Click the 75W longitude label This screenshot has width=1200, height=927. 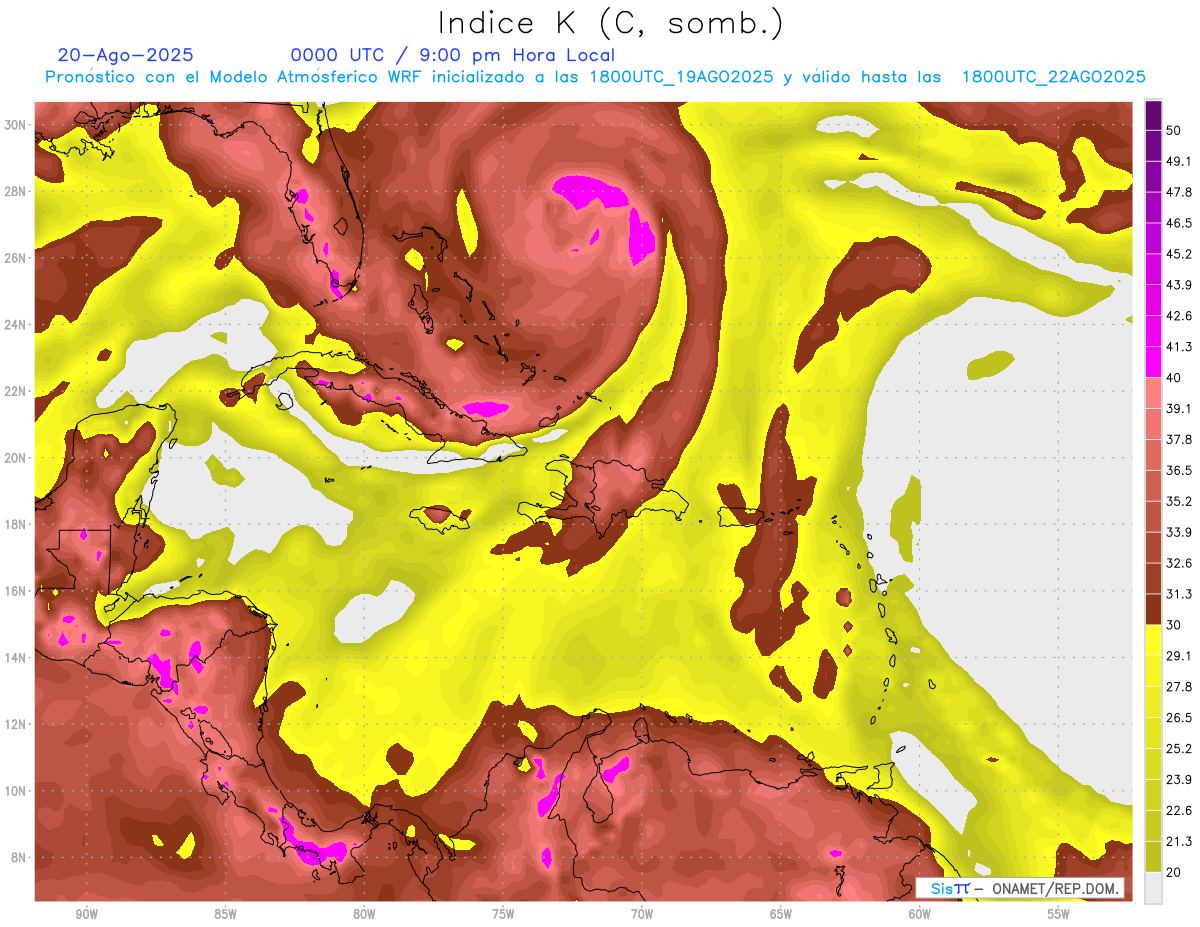(x=503, y=914)
